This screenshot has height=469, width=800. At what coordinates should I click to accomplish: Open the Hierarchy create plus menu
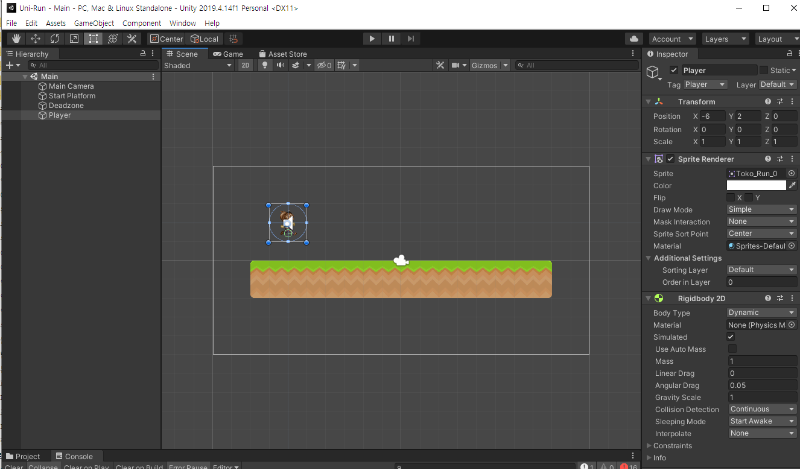tap(13, 65)
